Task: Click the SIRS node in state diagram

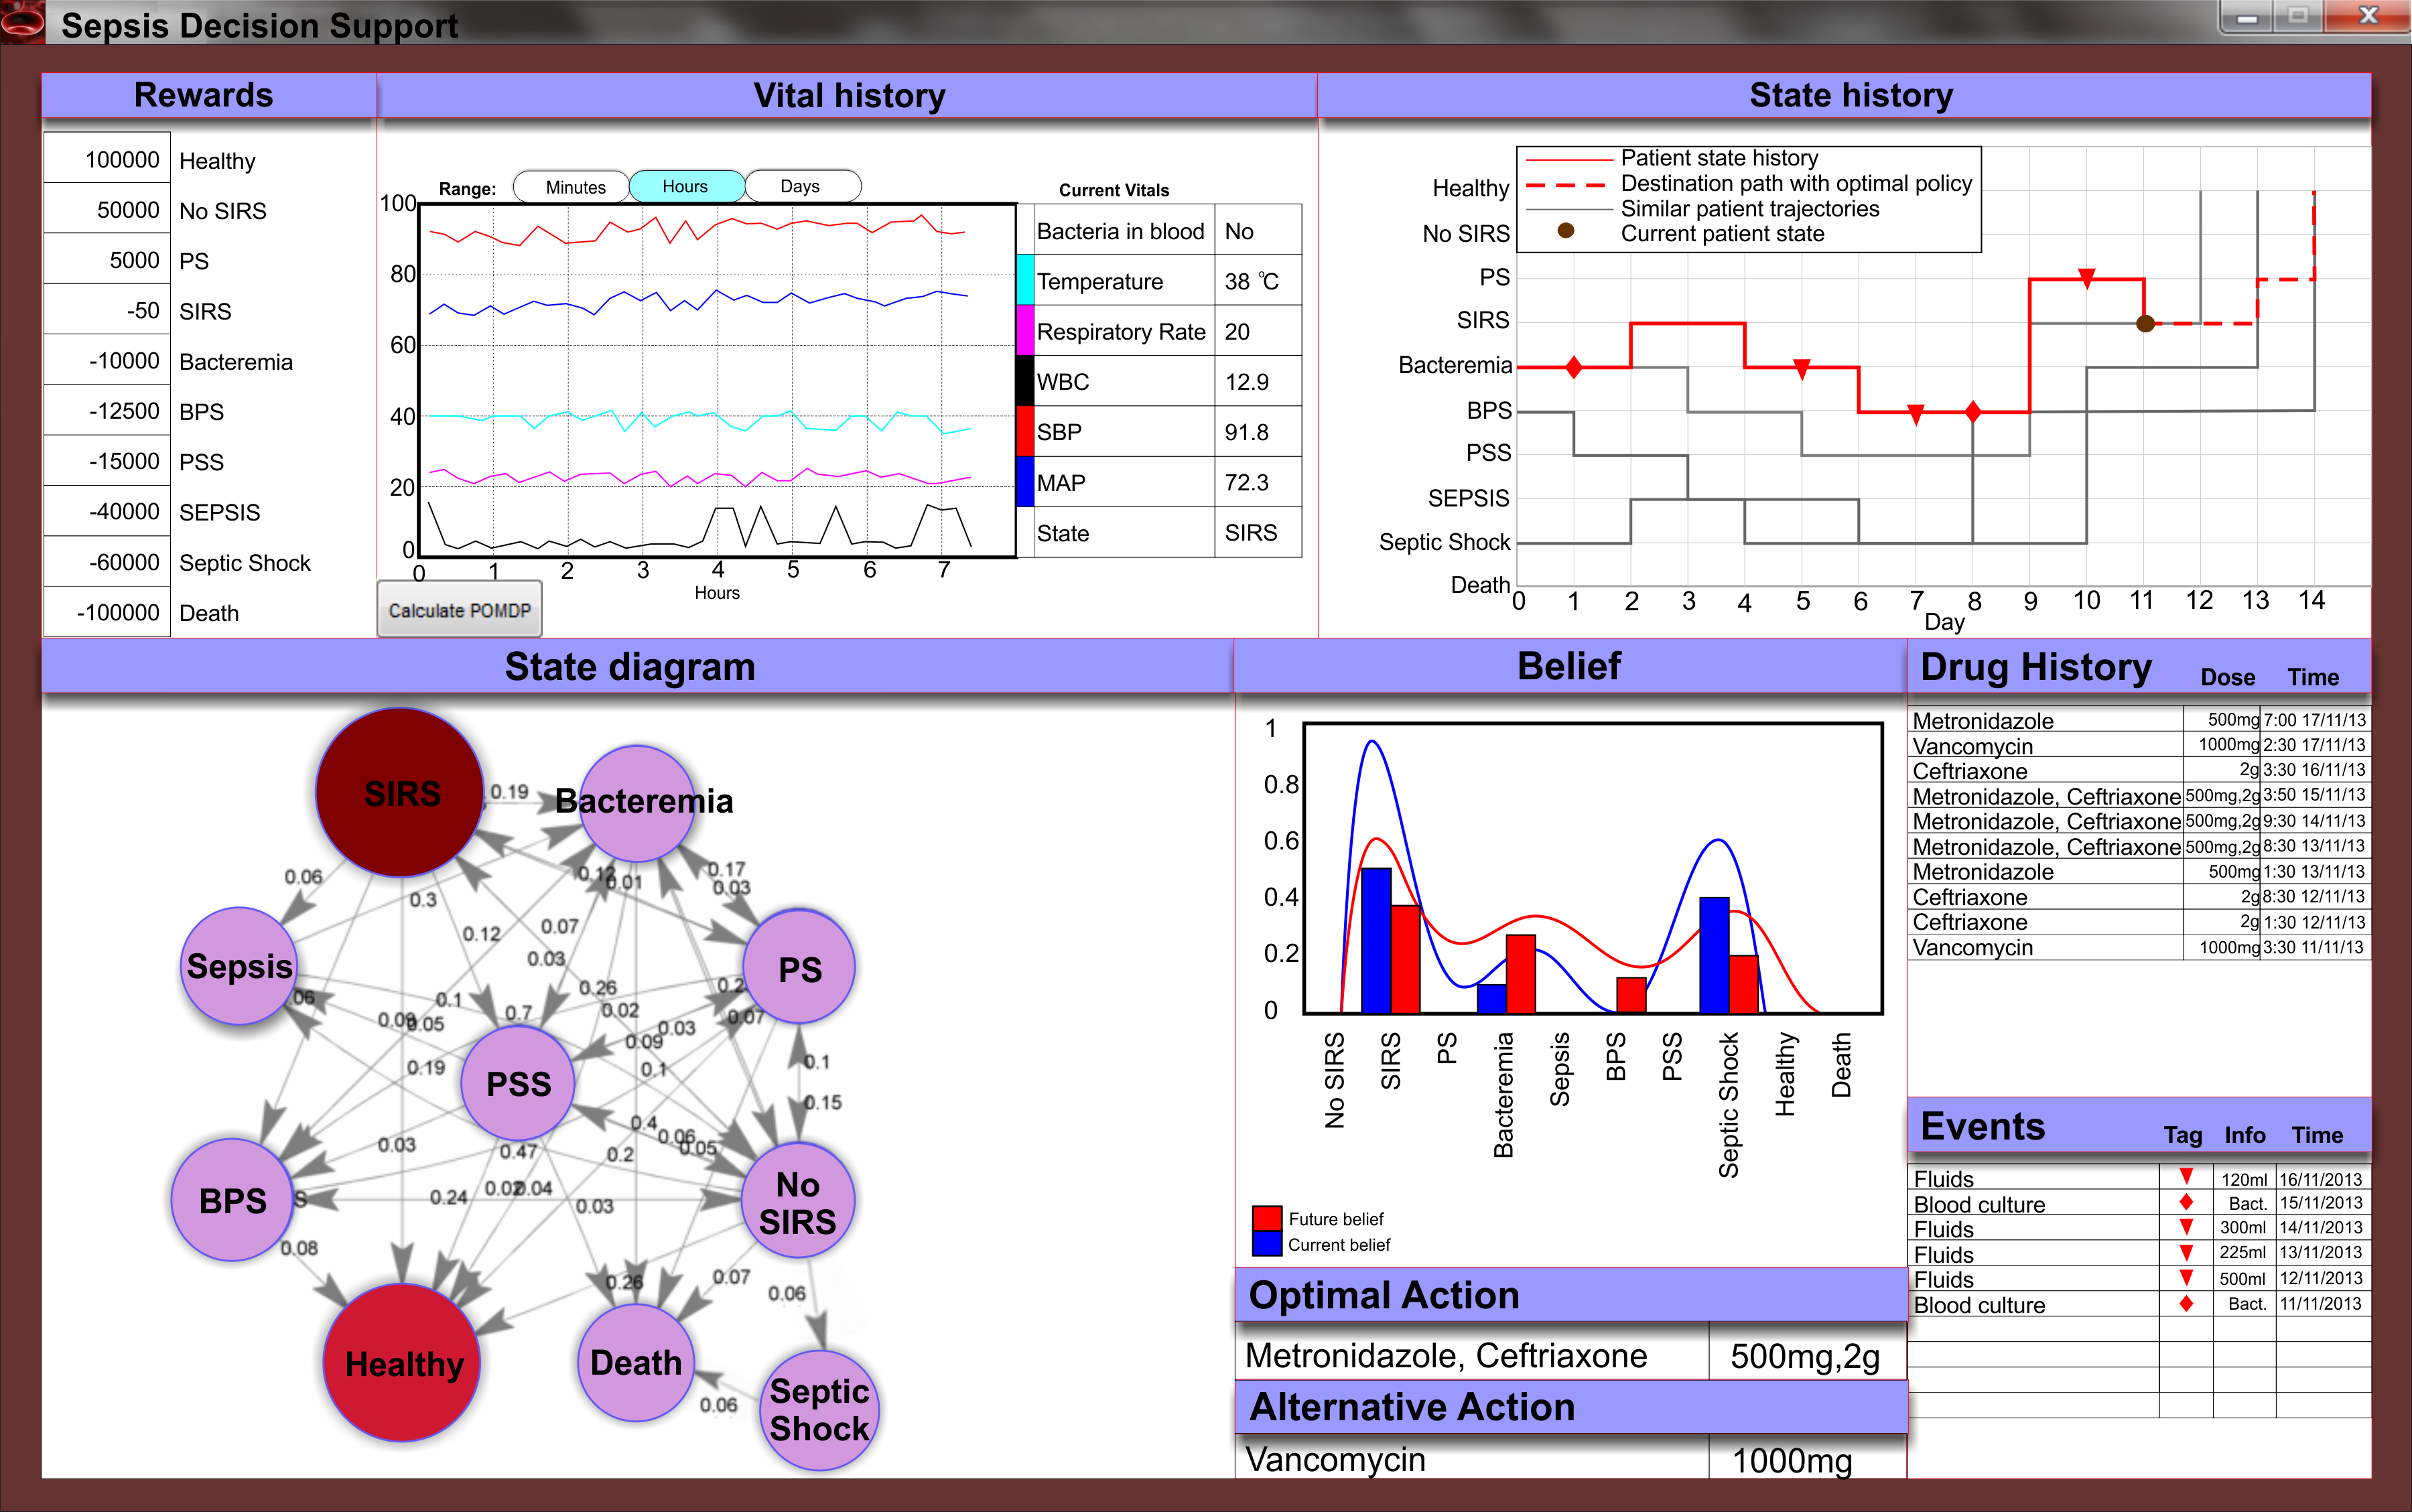Action: coord(400,792)
